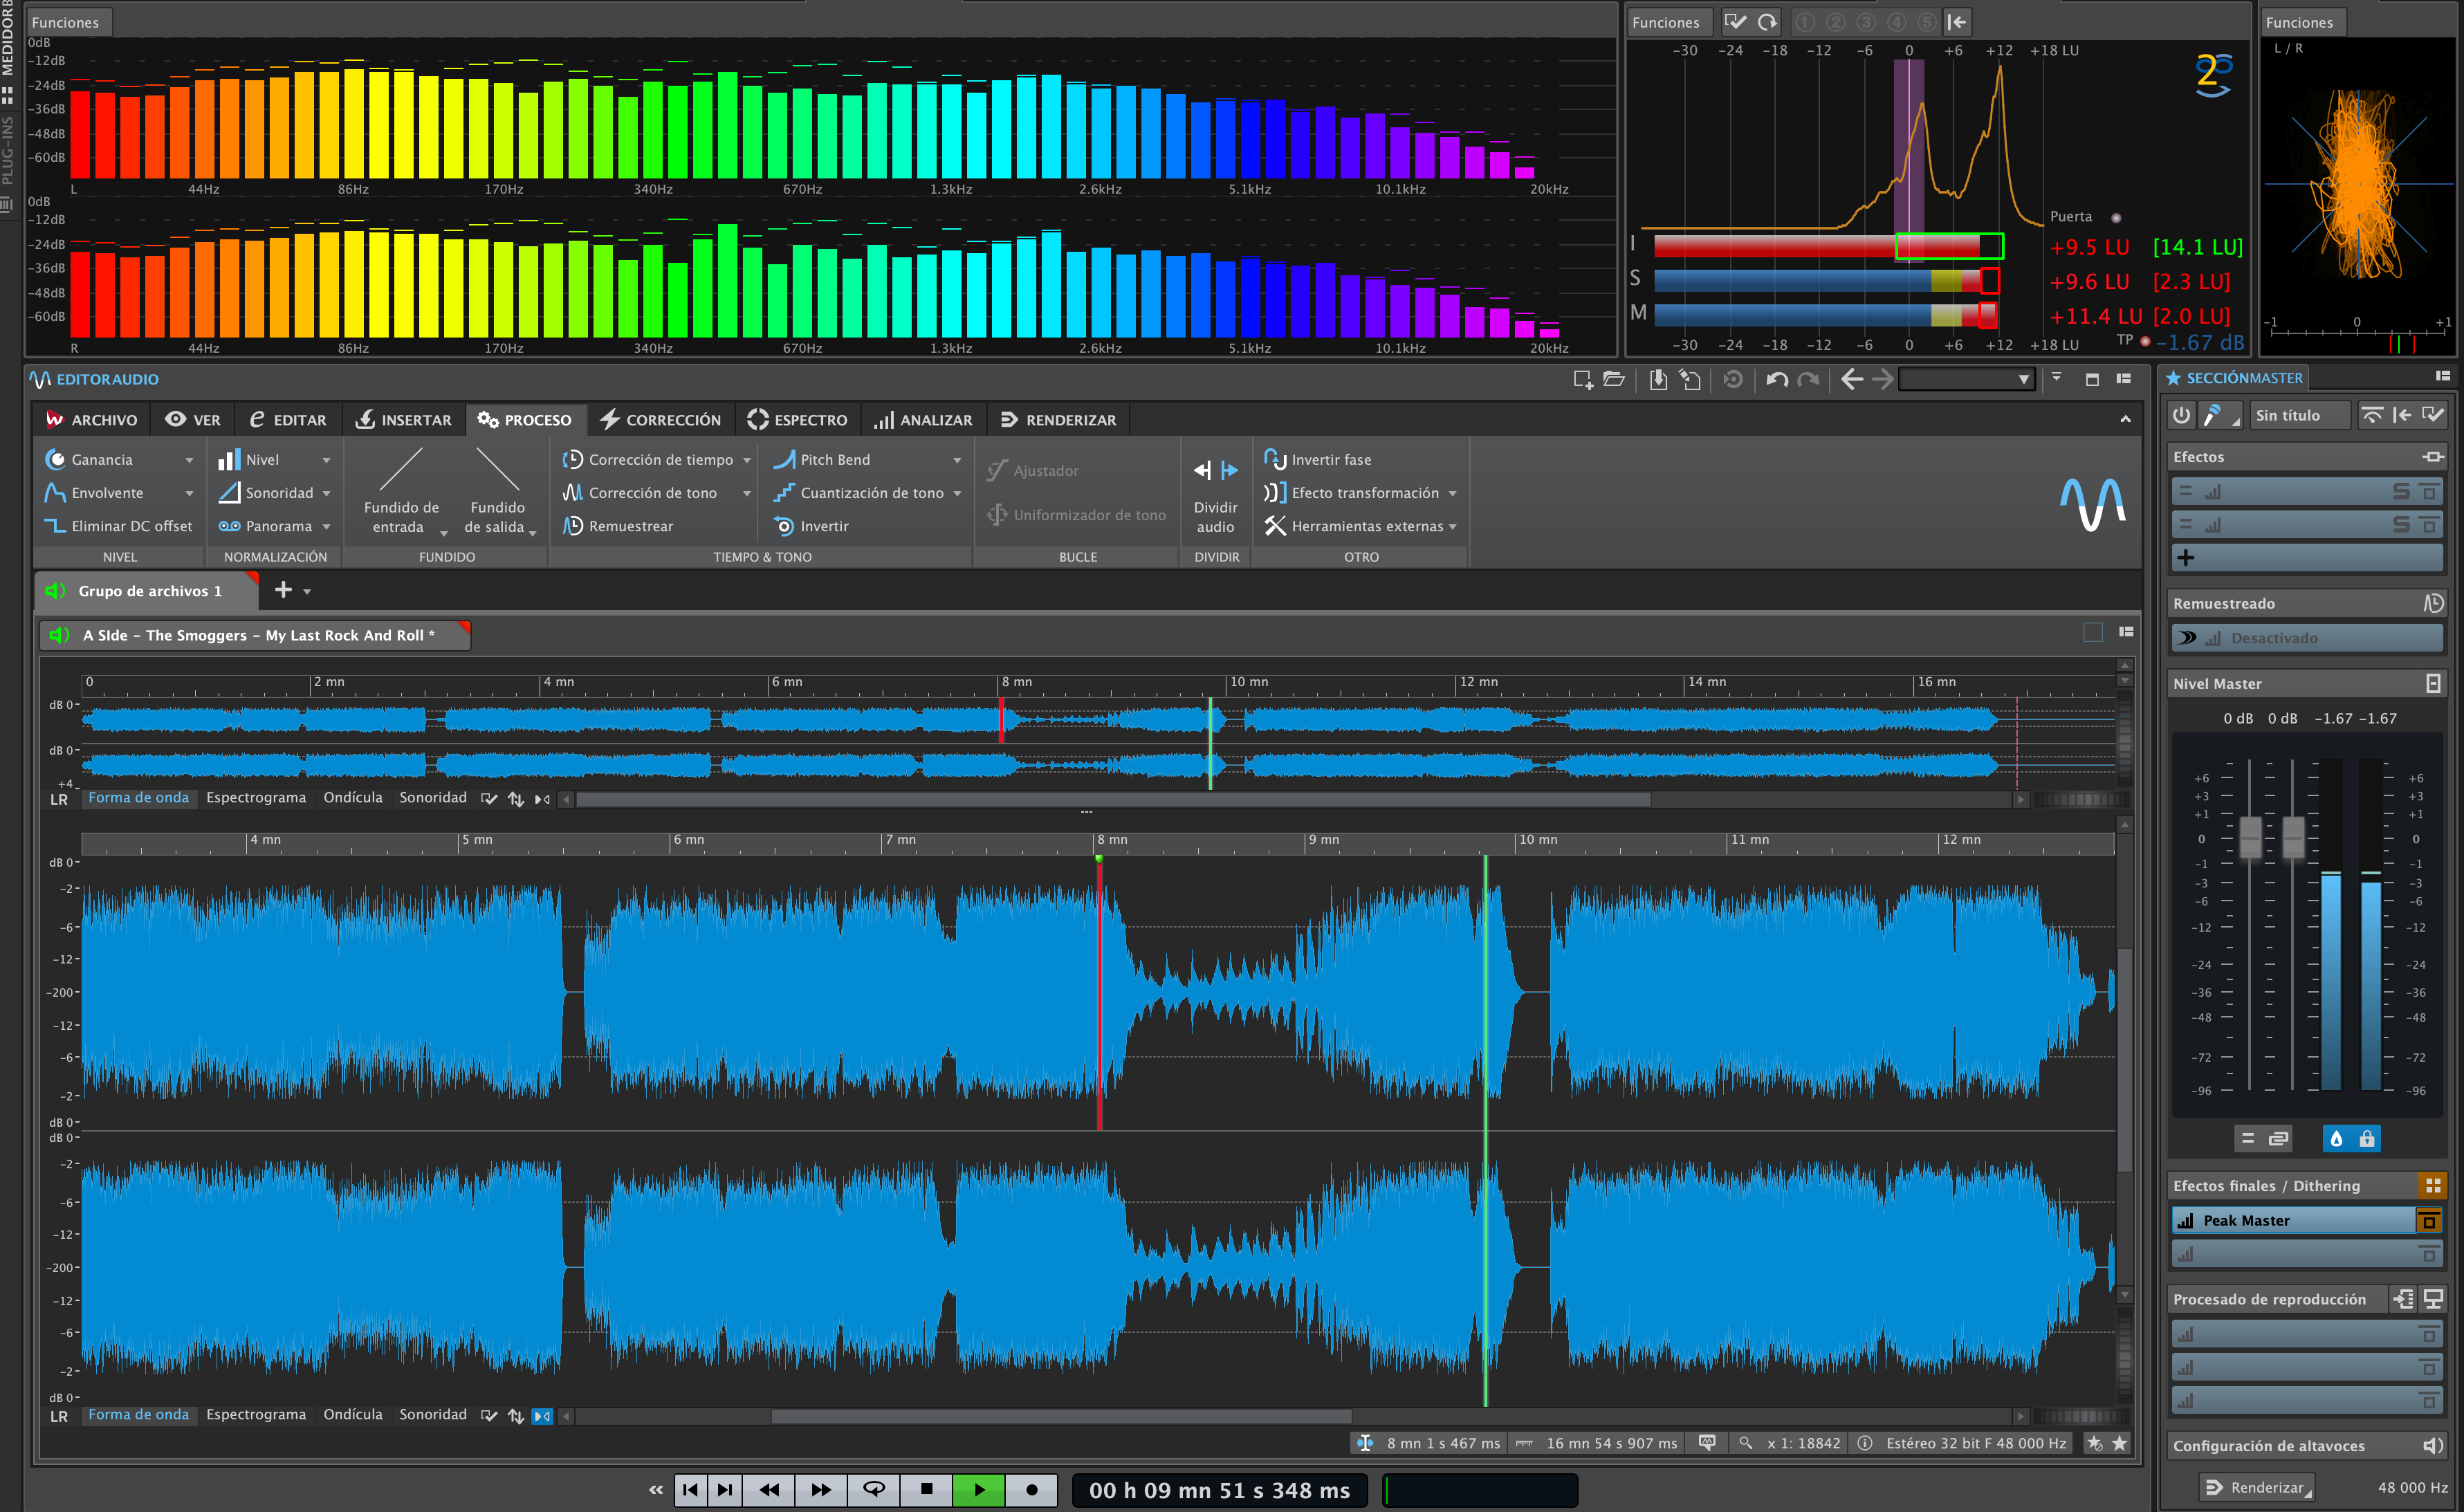Open Corrección de tiempo dropdown
This screenshot has height=1512, width=2464.
(746, 460)
